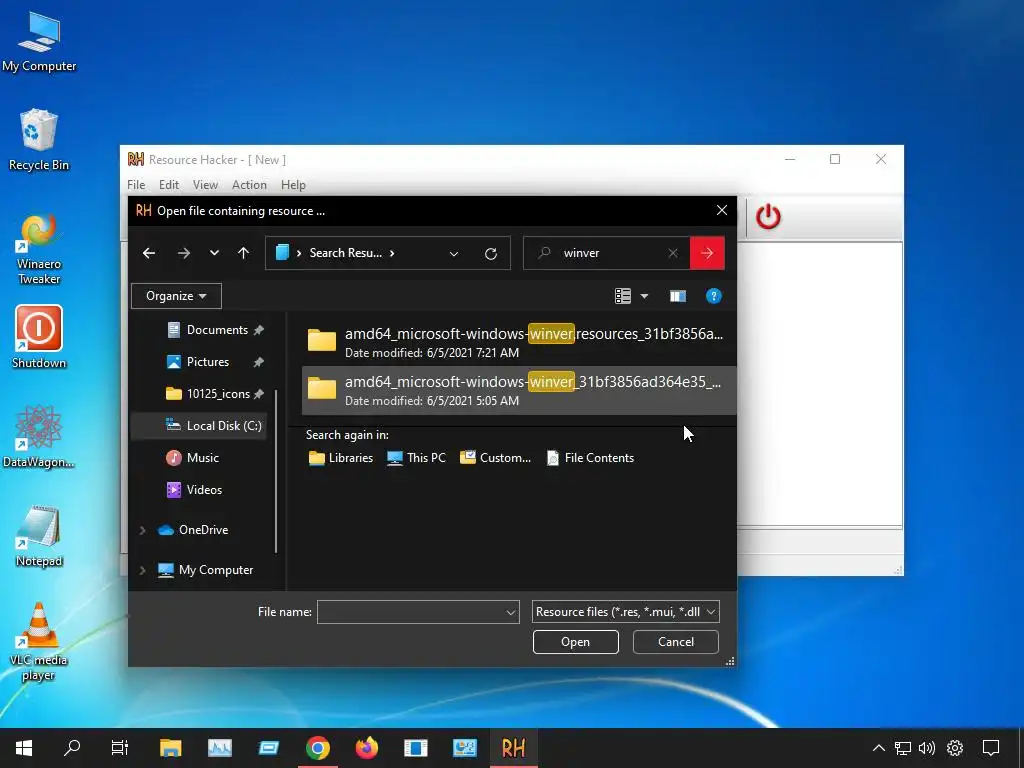Go up one folder level
This screenshot has height=768, width=1024.
tap(244, 253)
